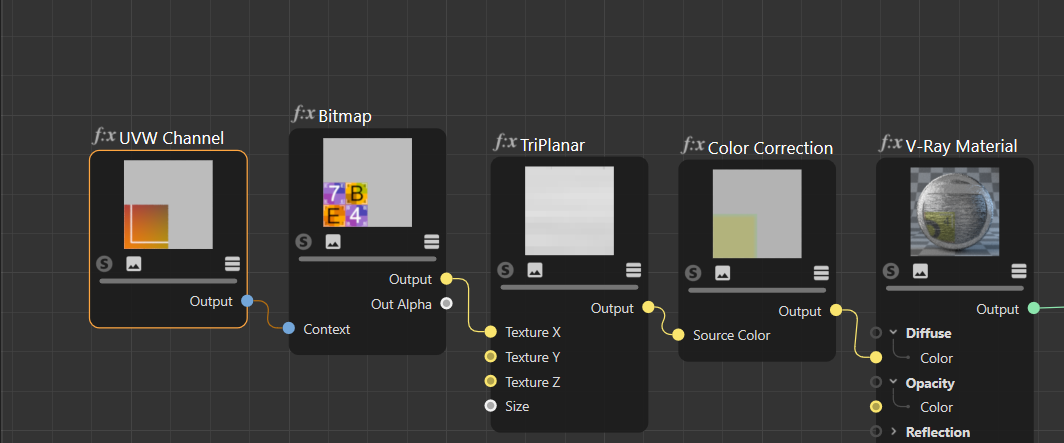
Task: Open the hamburger menu icon on TriPlanar node
Action: [633, 270]
